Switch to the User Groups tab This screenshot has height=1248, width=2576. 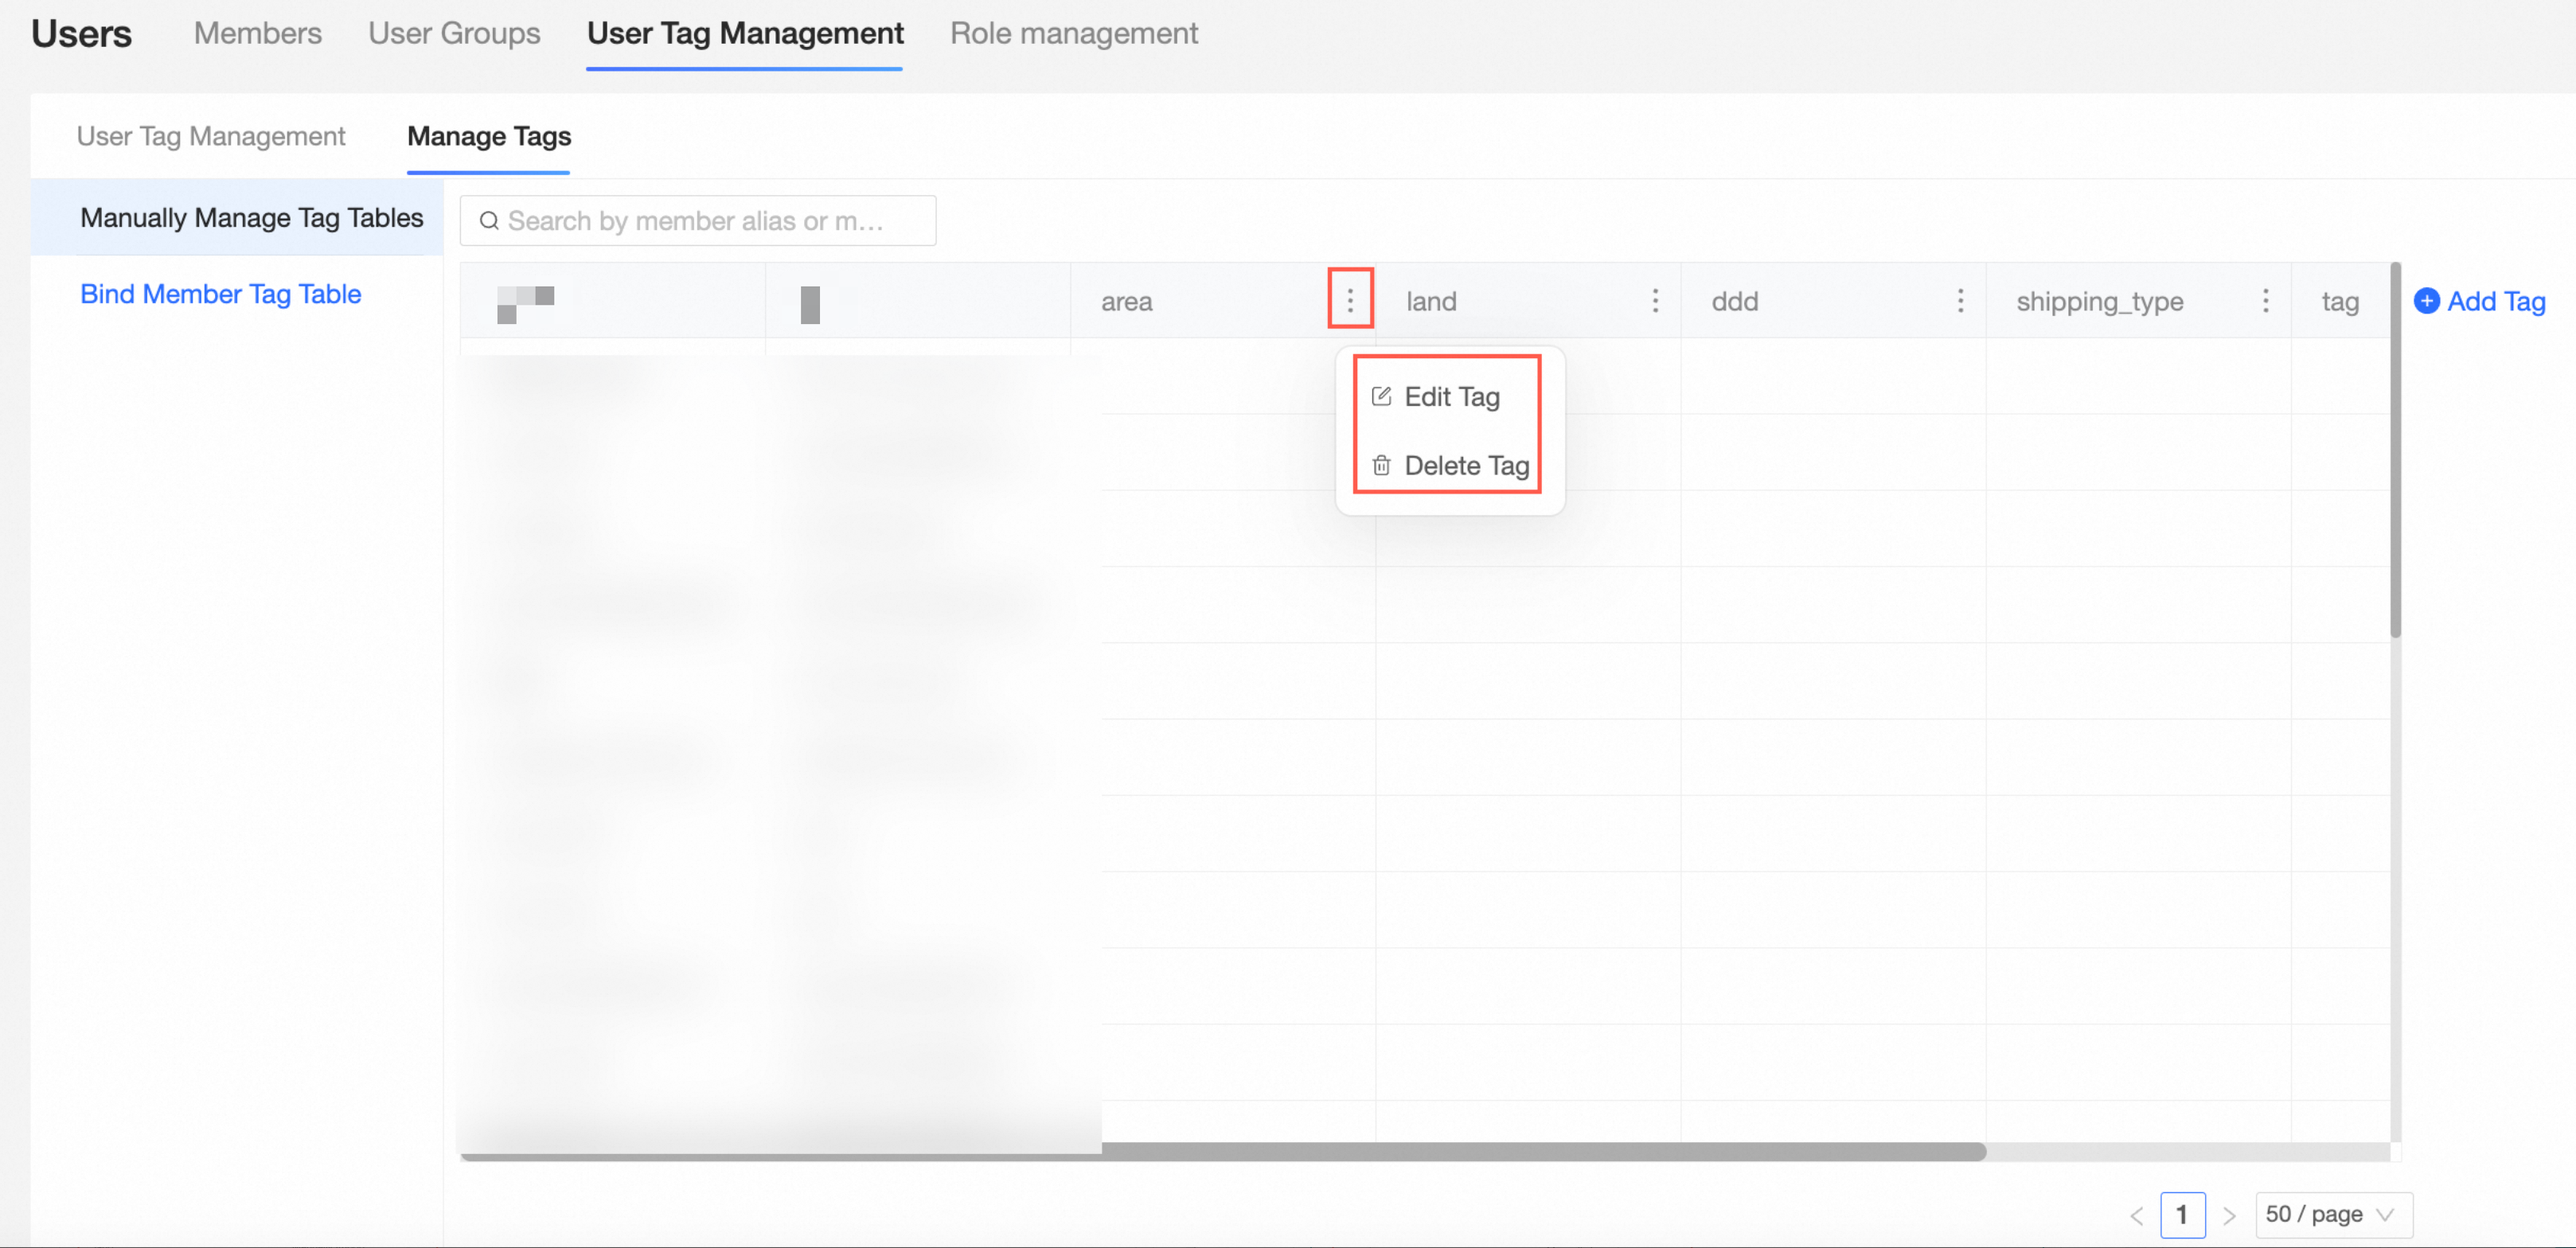click(x=454, y=33)
